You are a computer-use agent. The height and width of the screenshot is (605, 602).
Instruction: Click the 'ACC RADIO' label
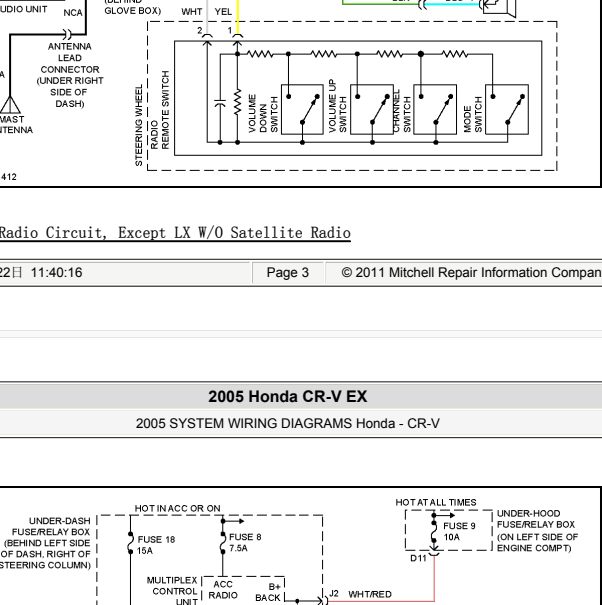223,590
